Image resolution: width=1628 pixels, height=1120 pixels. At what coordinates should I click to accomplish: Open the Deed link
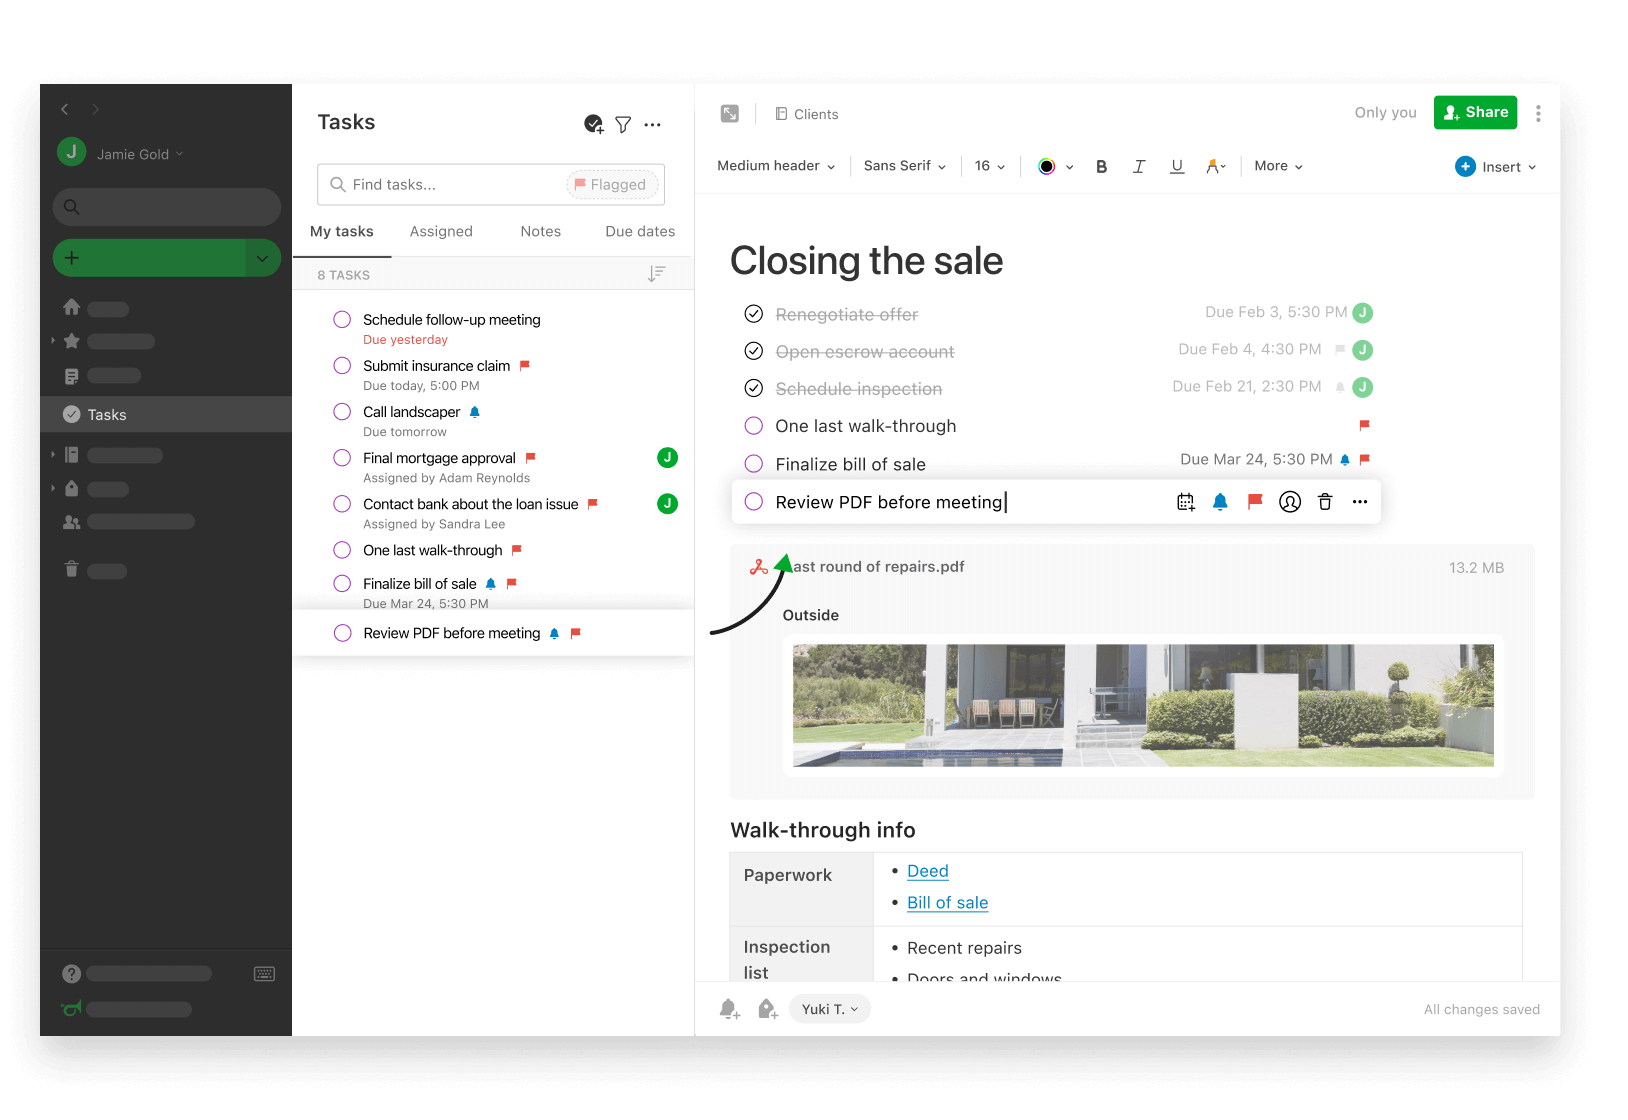click(x=927, y=871)
